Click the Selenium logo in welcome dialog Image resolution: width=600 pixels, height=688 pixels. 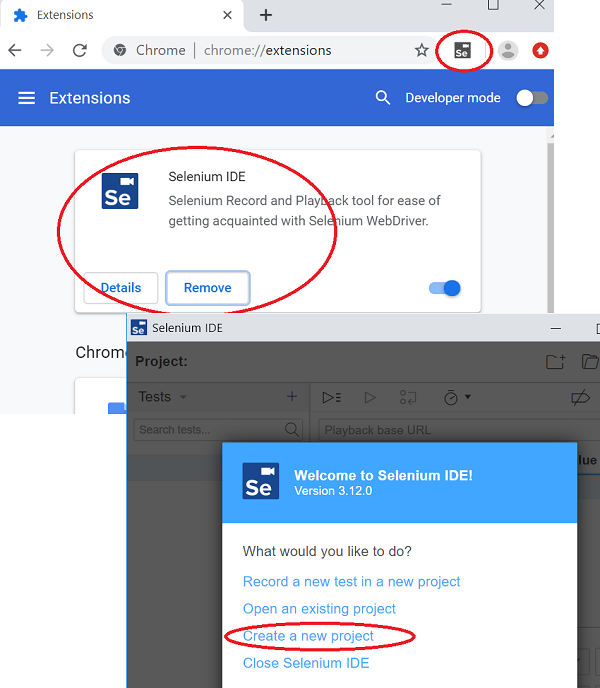click(261, 481)
